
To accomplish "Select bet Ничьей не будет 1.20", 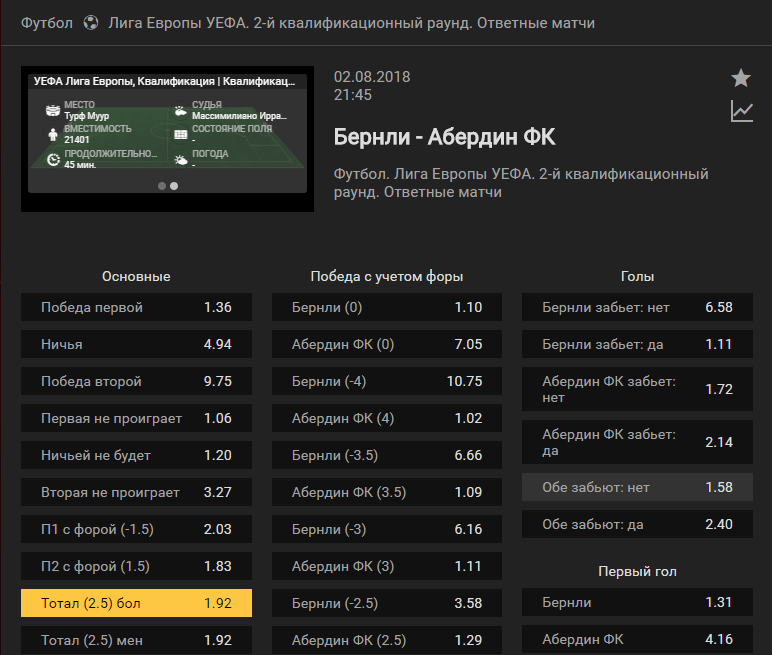I will click(x=136, y=455).
